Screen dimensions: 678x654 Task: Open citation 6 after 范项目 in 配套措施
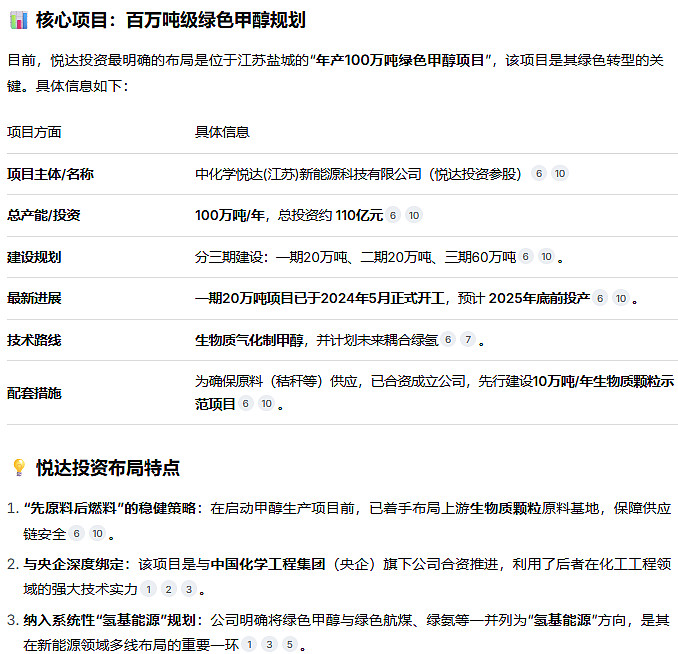(246, 404)
